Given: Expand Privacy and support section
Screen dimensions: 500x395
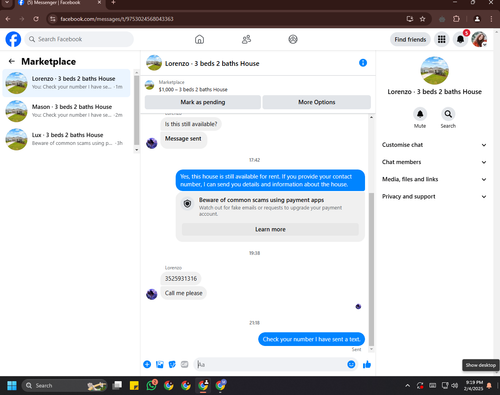Looking at the screenshot, I should pyautogui.click(x=434, y=197).
